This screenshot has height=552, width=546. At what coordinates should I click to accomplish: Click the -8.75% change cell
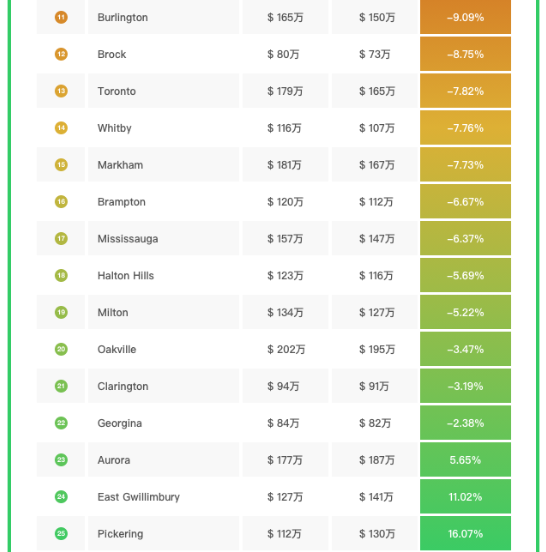tap(465, 54)
